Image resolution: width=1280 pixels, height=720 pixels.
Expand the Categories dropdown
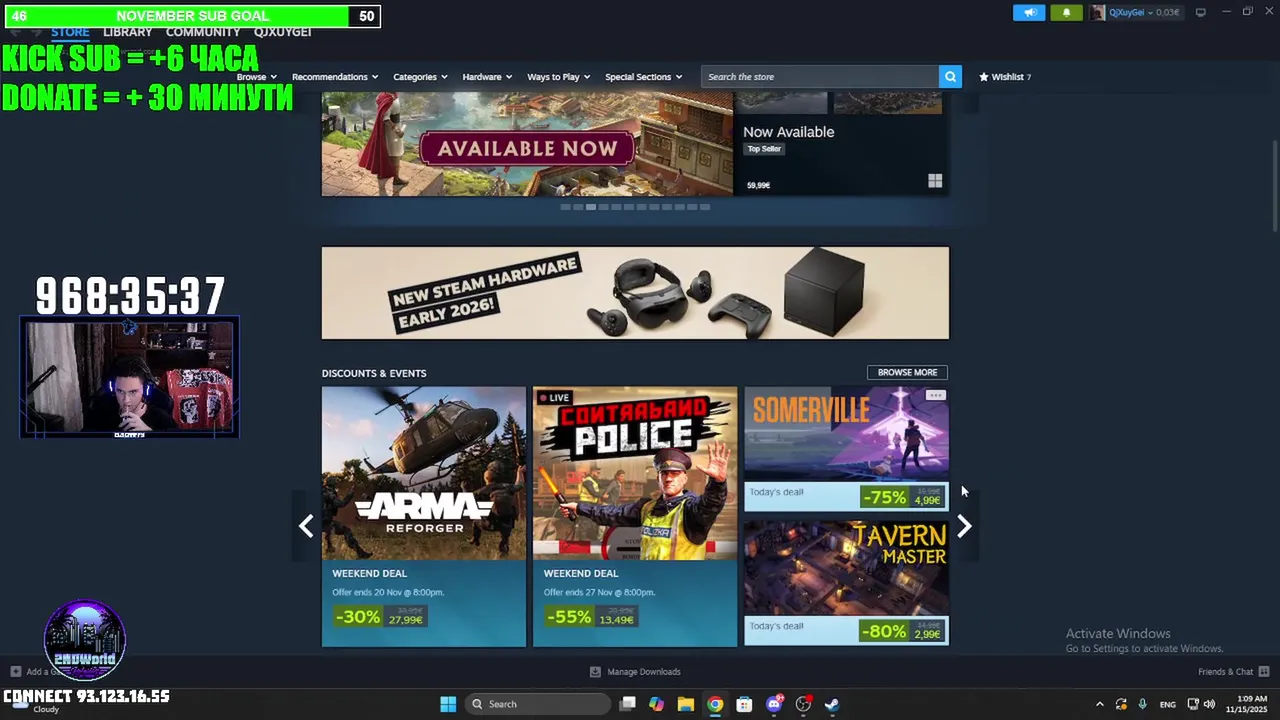pyautogui.click(x=420, y=77)
